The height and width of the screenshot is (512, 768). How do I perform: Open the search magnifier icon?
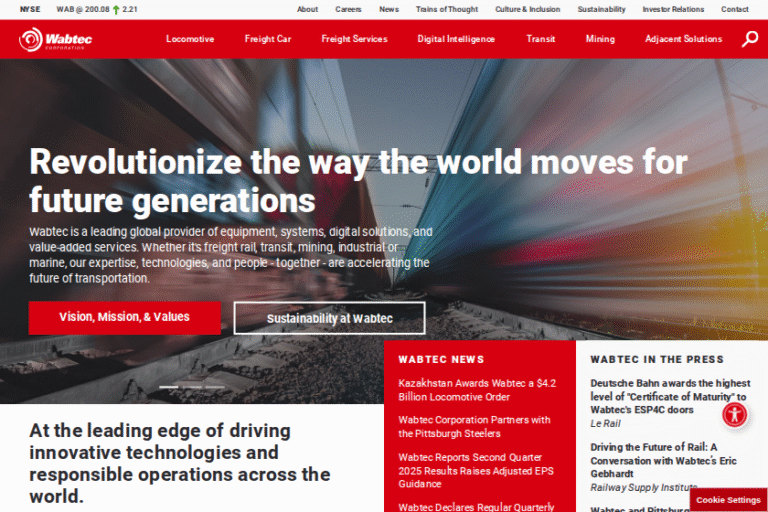coord(750,39)
